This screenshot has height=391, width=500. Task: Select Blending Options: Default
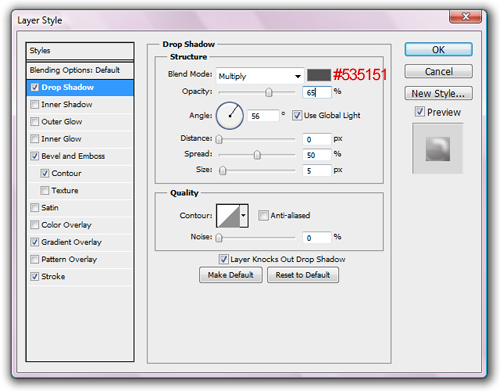coord(80,70)
